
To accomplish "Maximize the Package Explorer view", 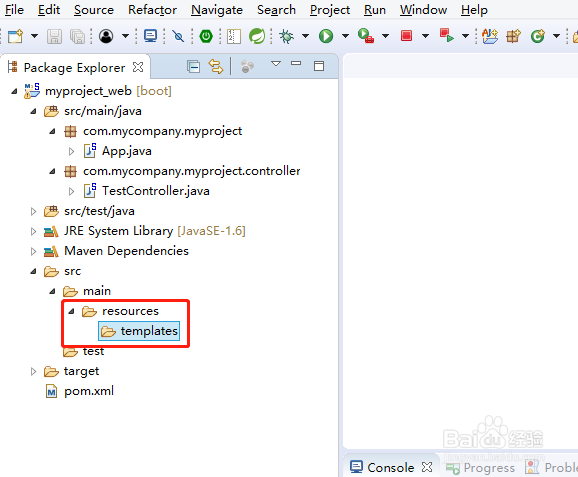I will [319, 66].
